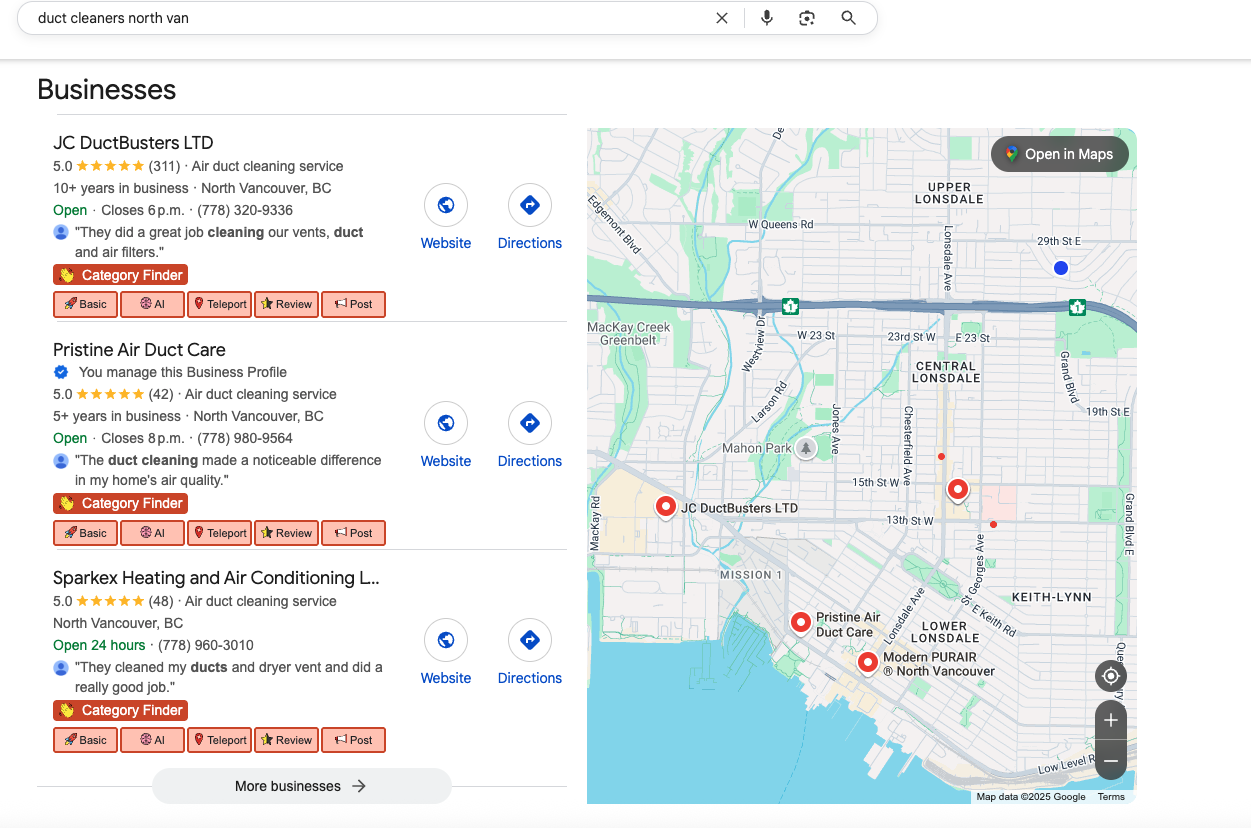Image resolution: width=1251 pixels, height=828 pixels.
Task: Click JC DuctBusters phone number (778) 320-9336
Action: [x=245, y=210]
